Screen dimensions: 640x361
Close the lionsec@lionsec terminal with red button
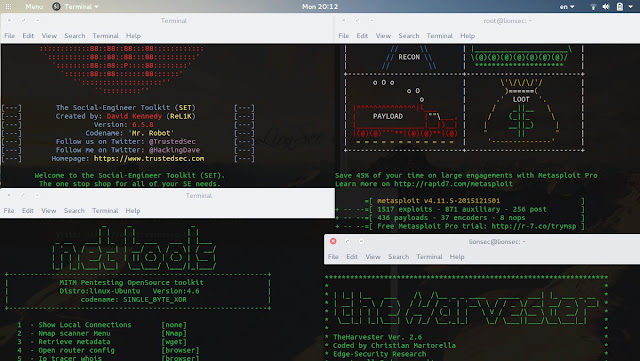click(333, 241)
